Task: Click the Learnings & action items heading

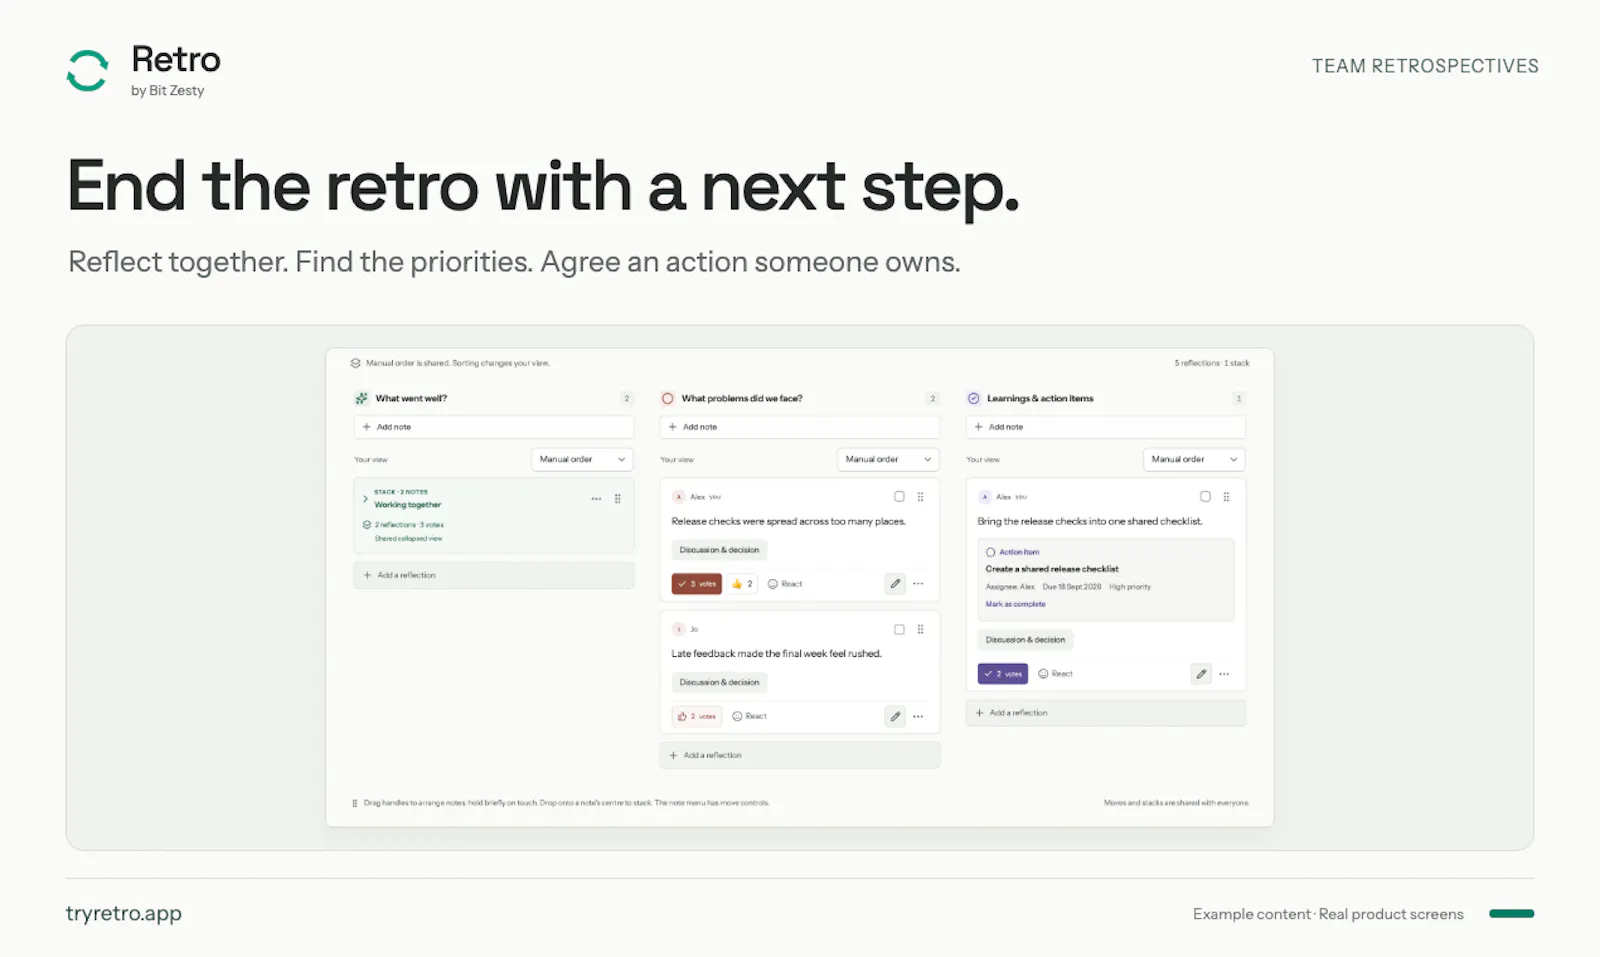Action: 1040,398
